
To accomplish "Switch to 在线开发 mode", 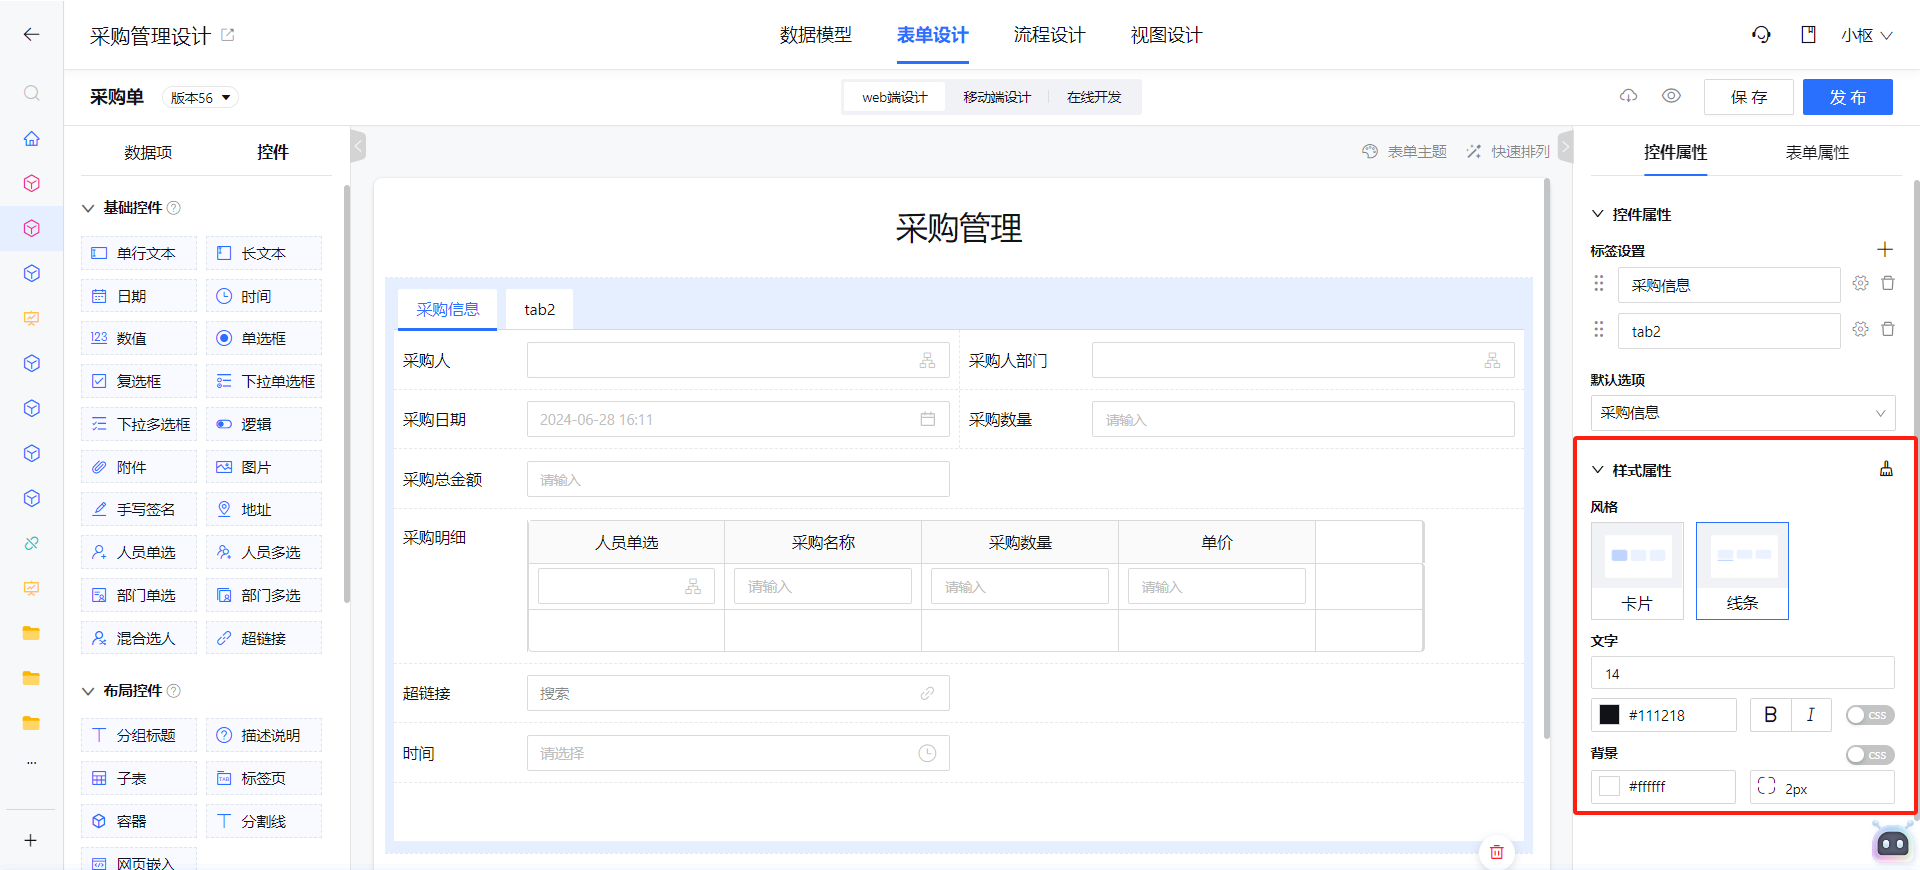I will 1094,97.
